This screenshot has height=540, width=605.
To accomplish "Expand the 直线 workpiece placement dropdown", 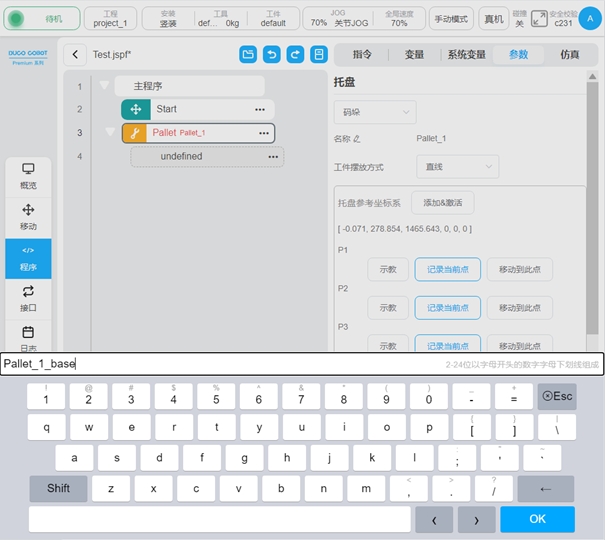I will (457, 167).
